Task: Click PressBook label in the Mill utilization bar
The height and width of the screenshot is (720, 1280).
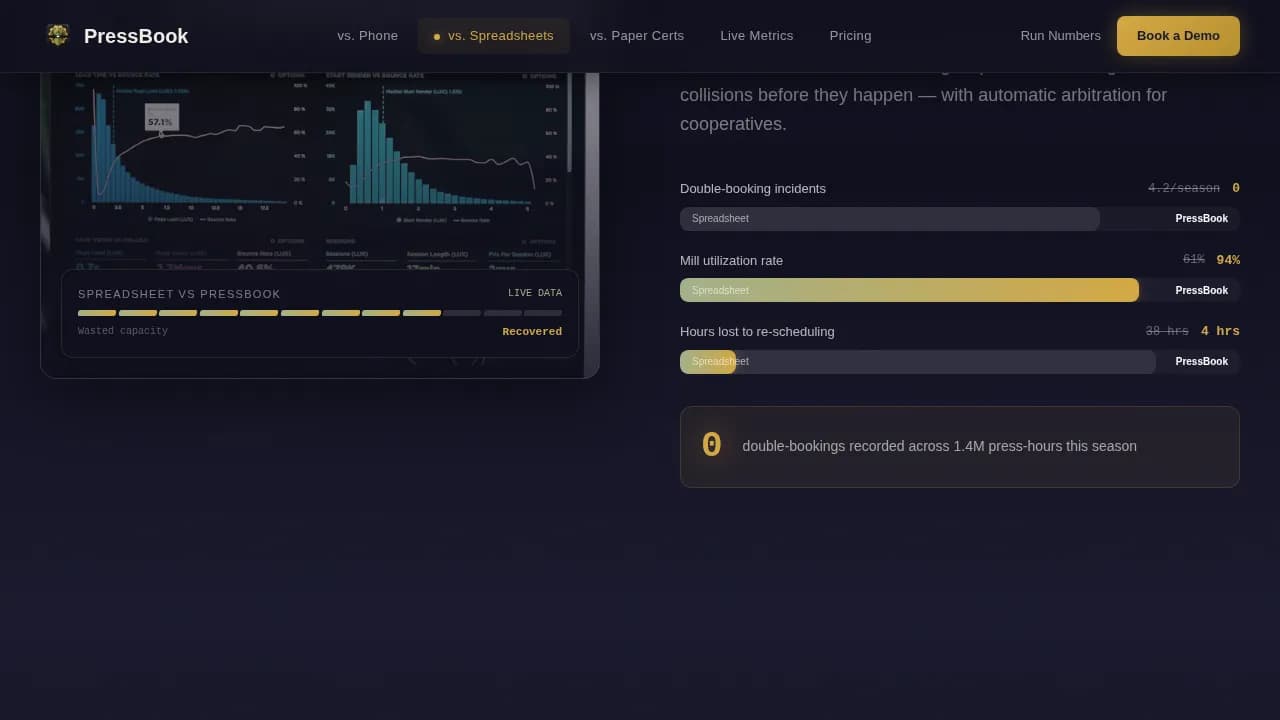Action: [x=1202, y=290]
